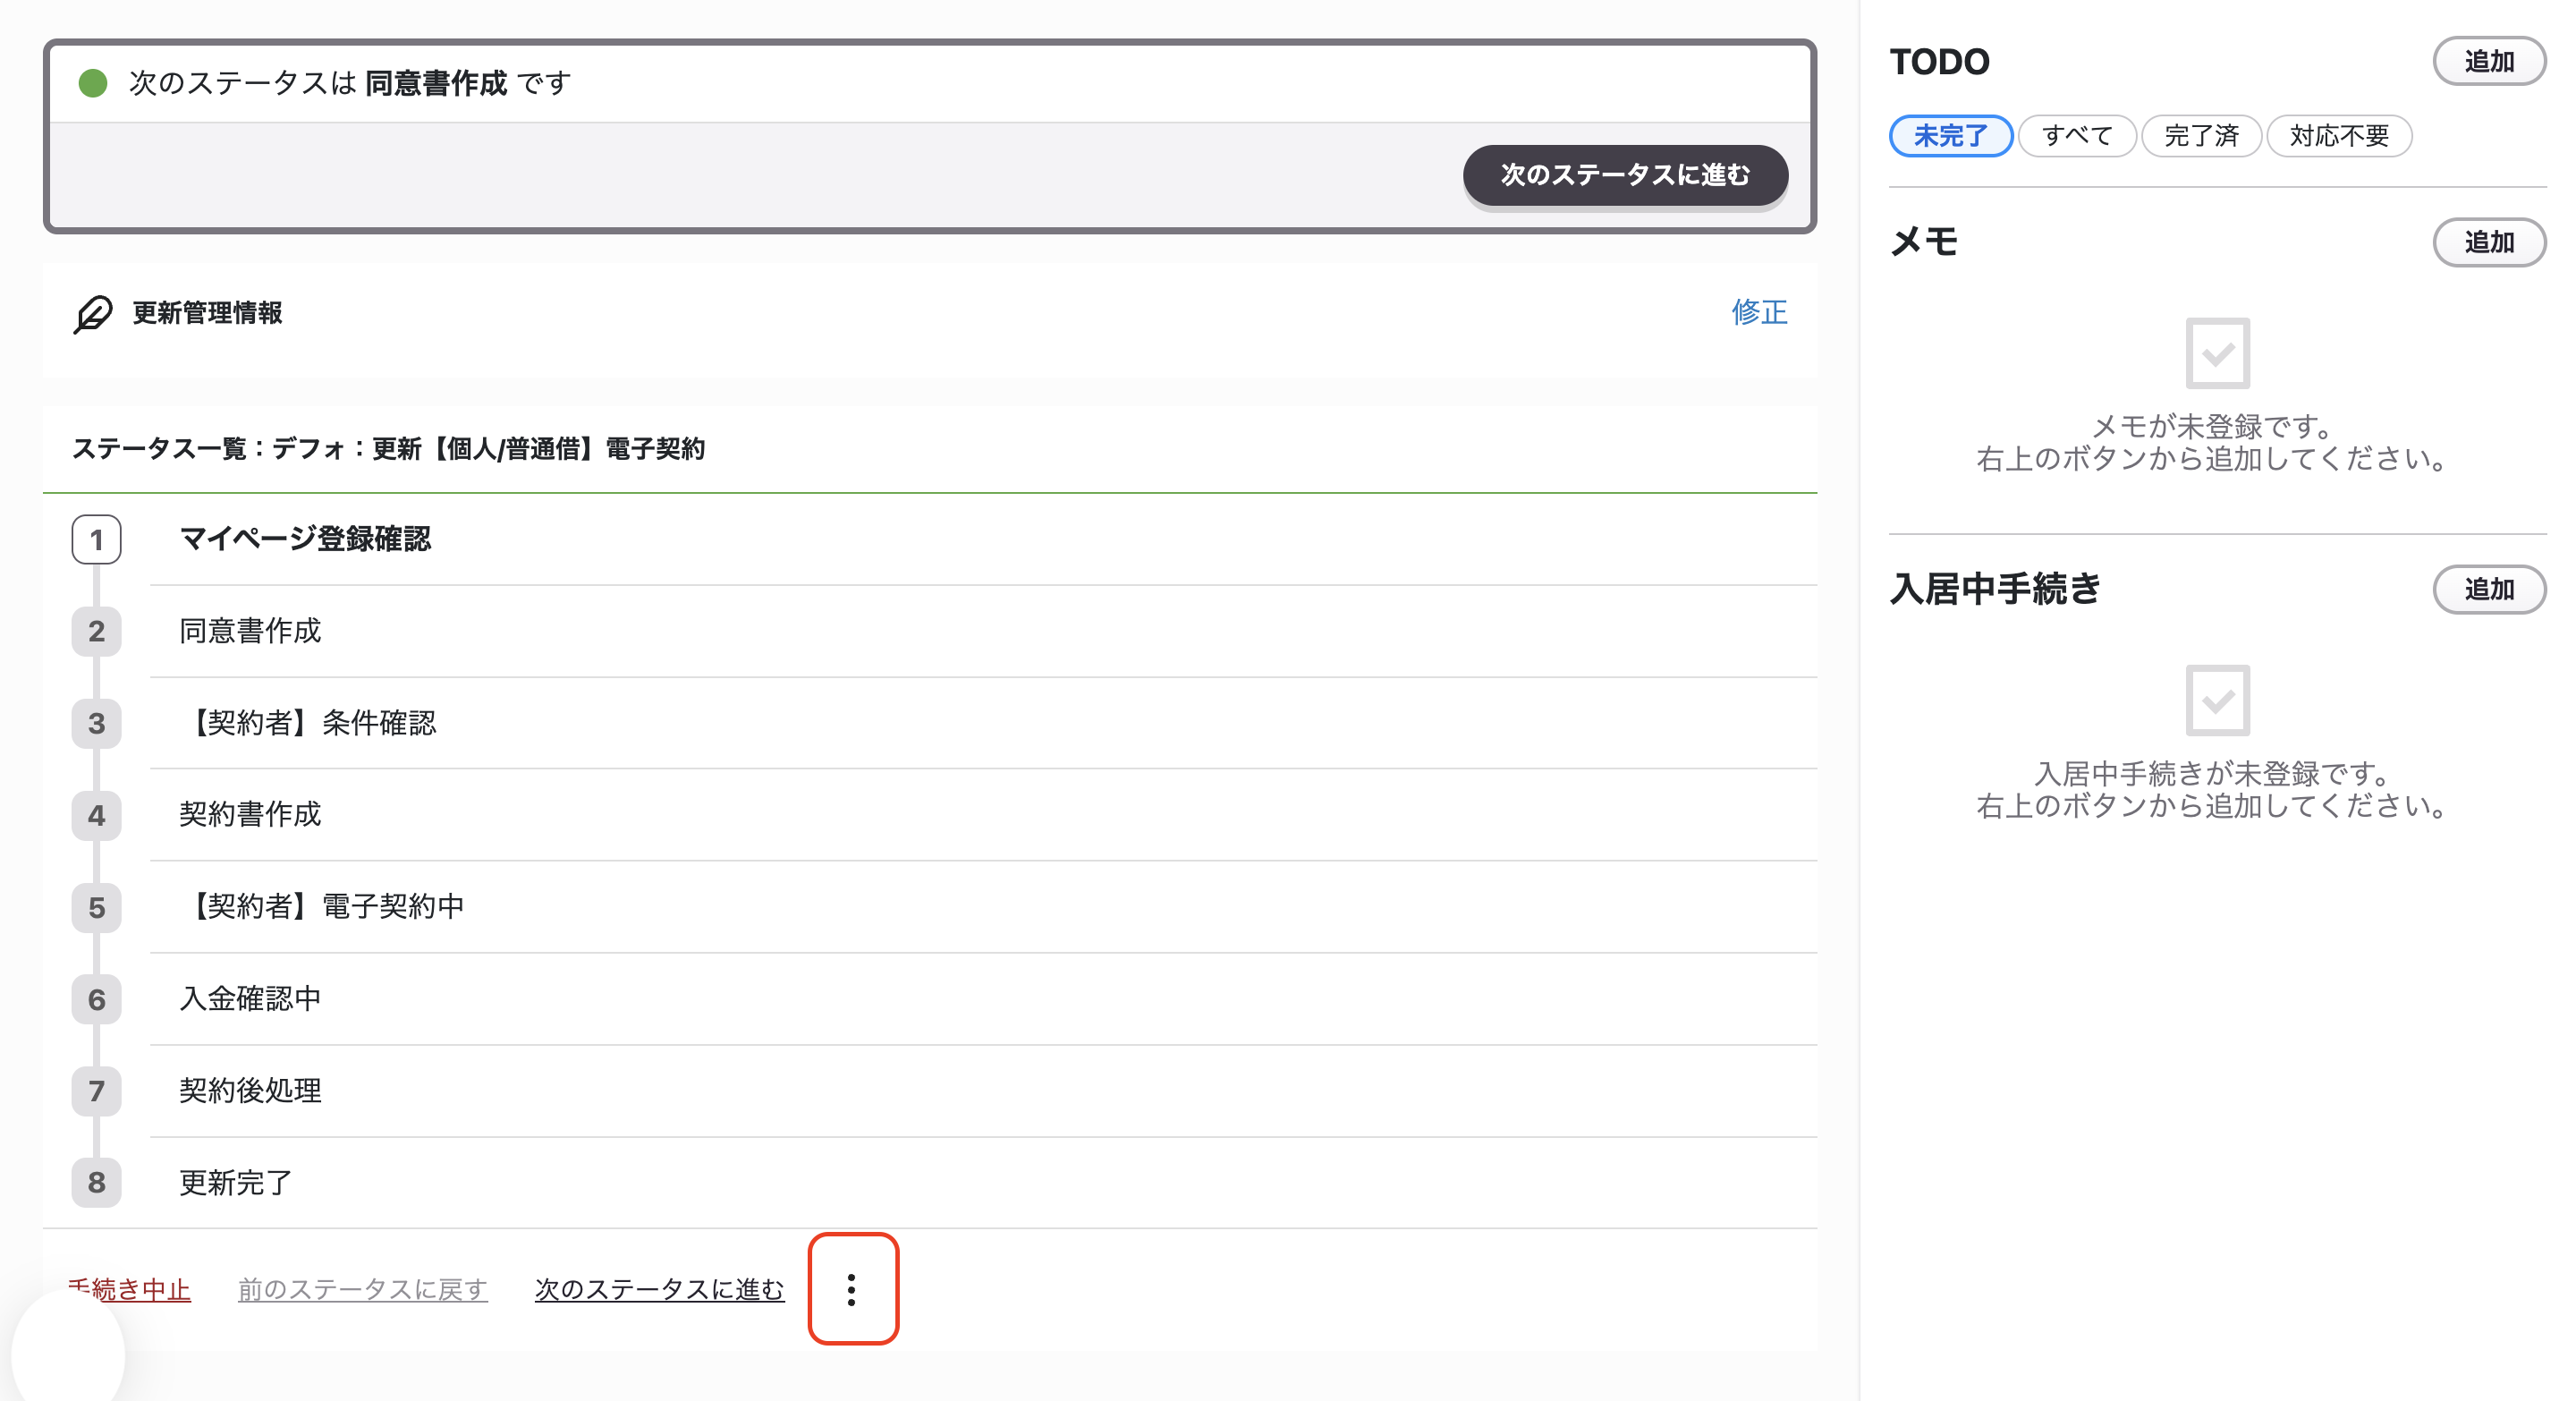Viewport: 2576px width, 1401px height.
Task: Add a new 入居中手続き entry
Action: (2489, 590)
